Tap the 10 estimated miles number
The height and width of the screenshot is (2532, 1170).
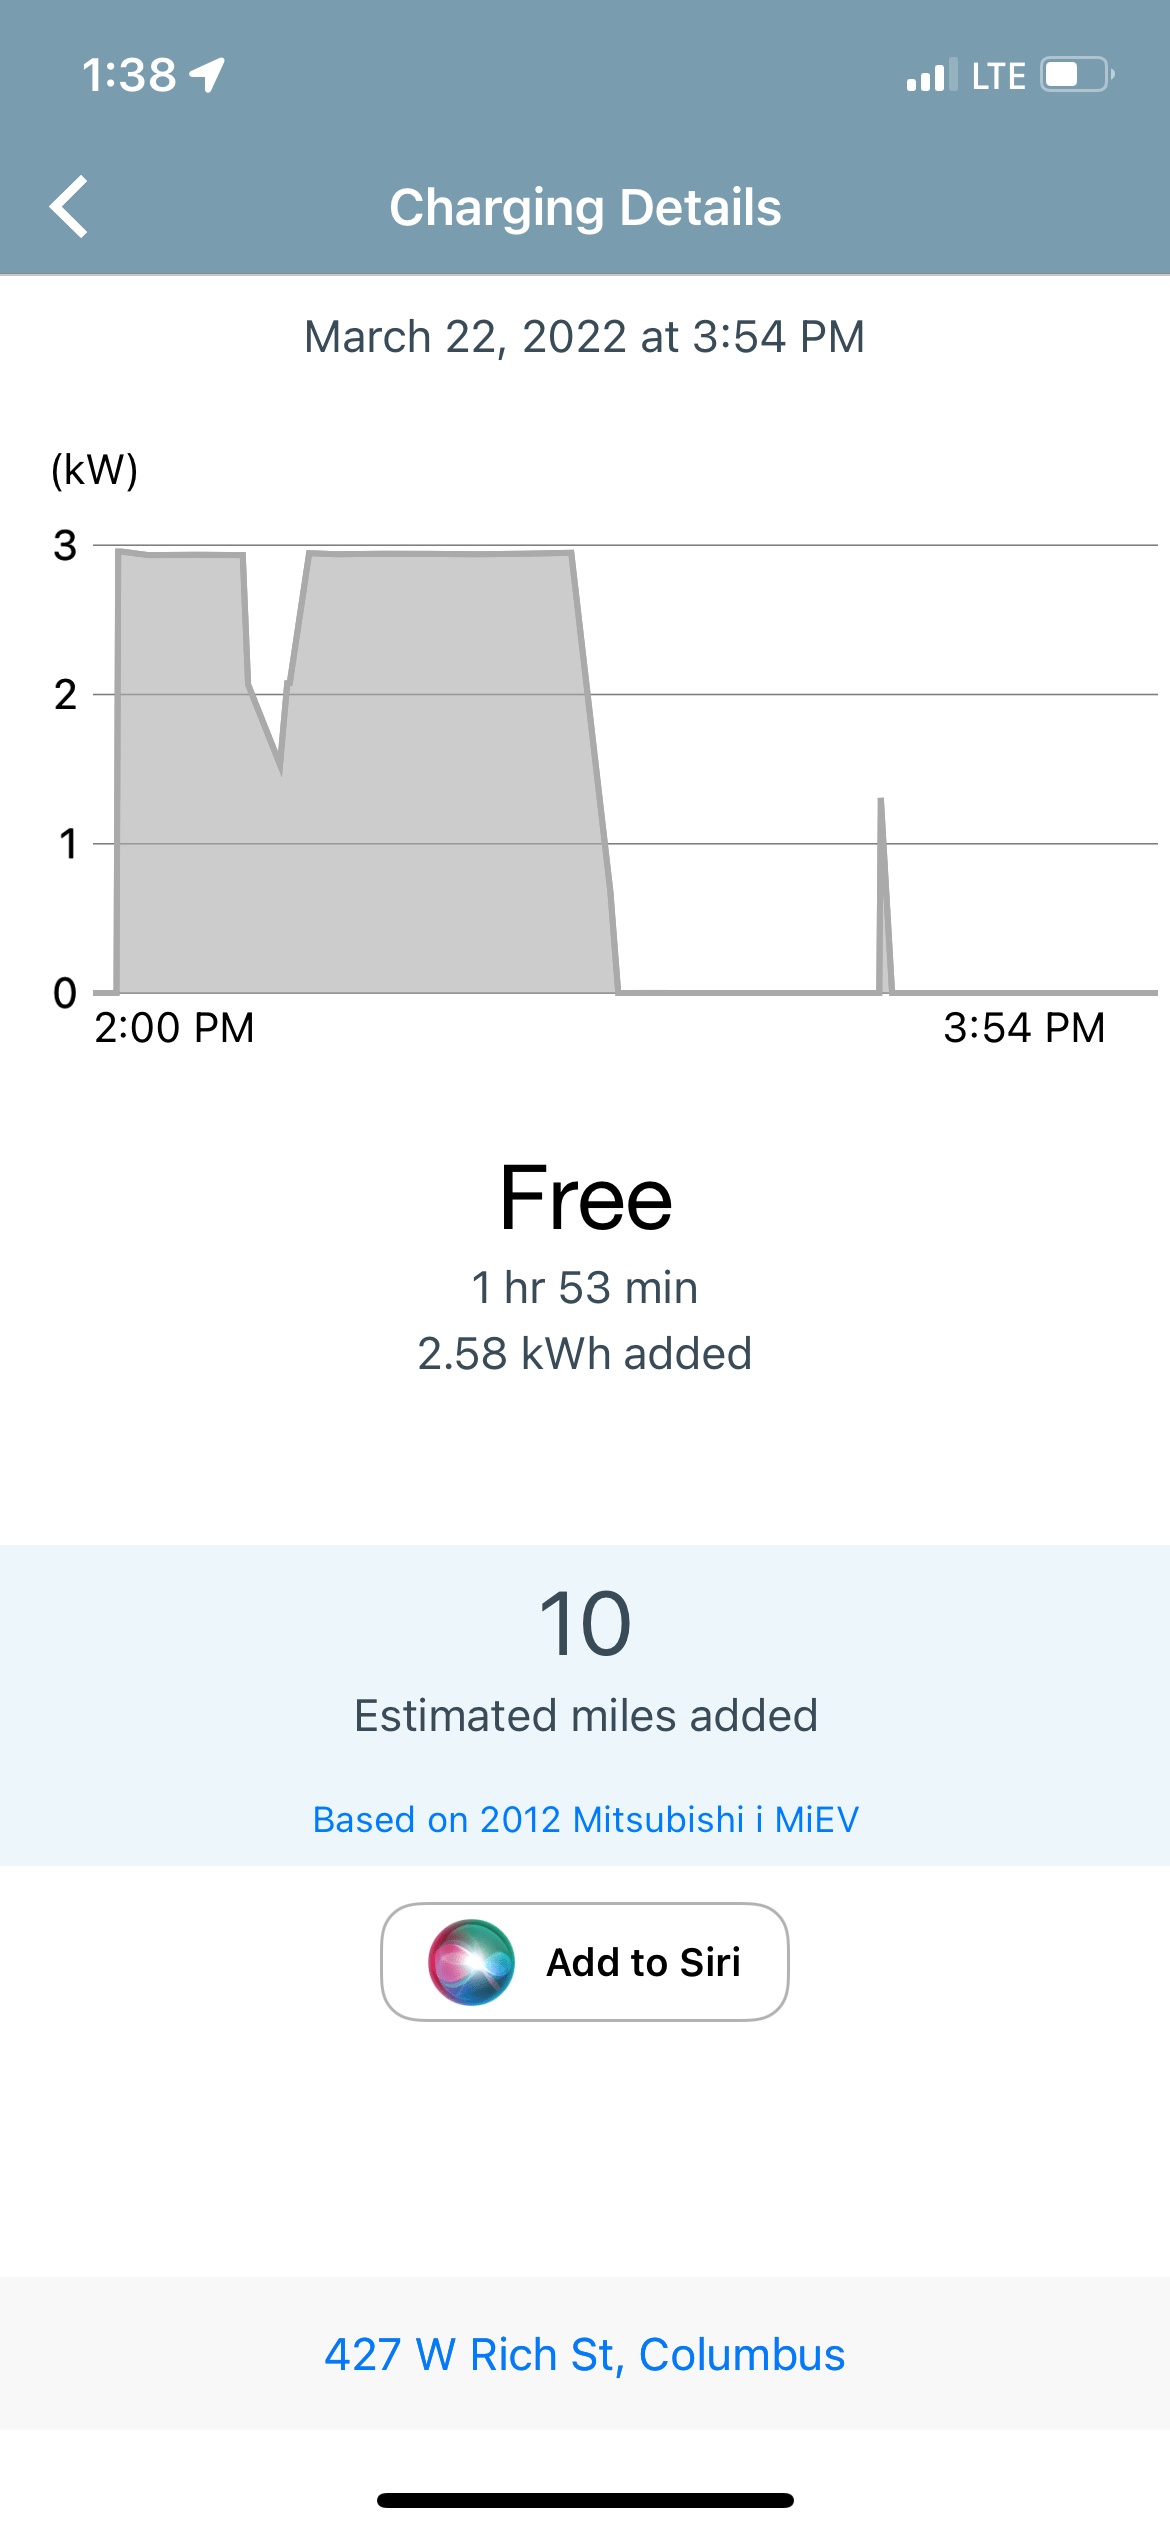(585, 1624)
